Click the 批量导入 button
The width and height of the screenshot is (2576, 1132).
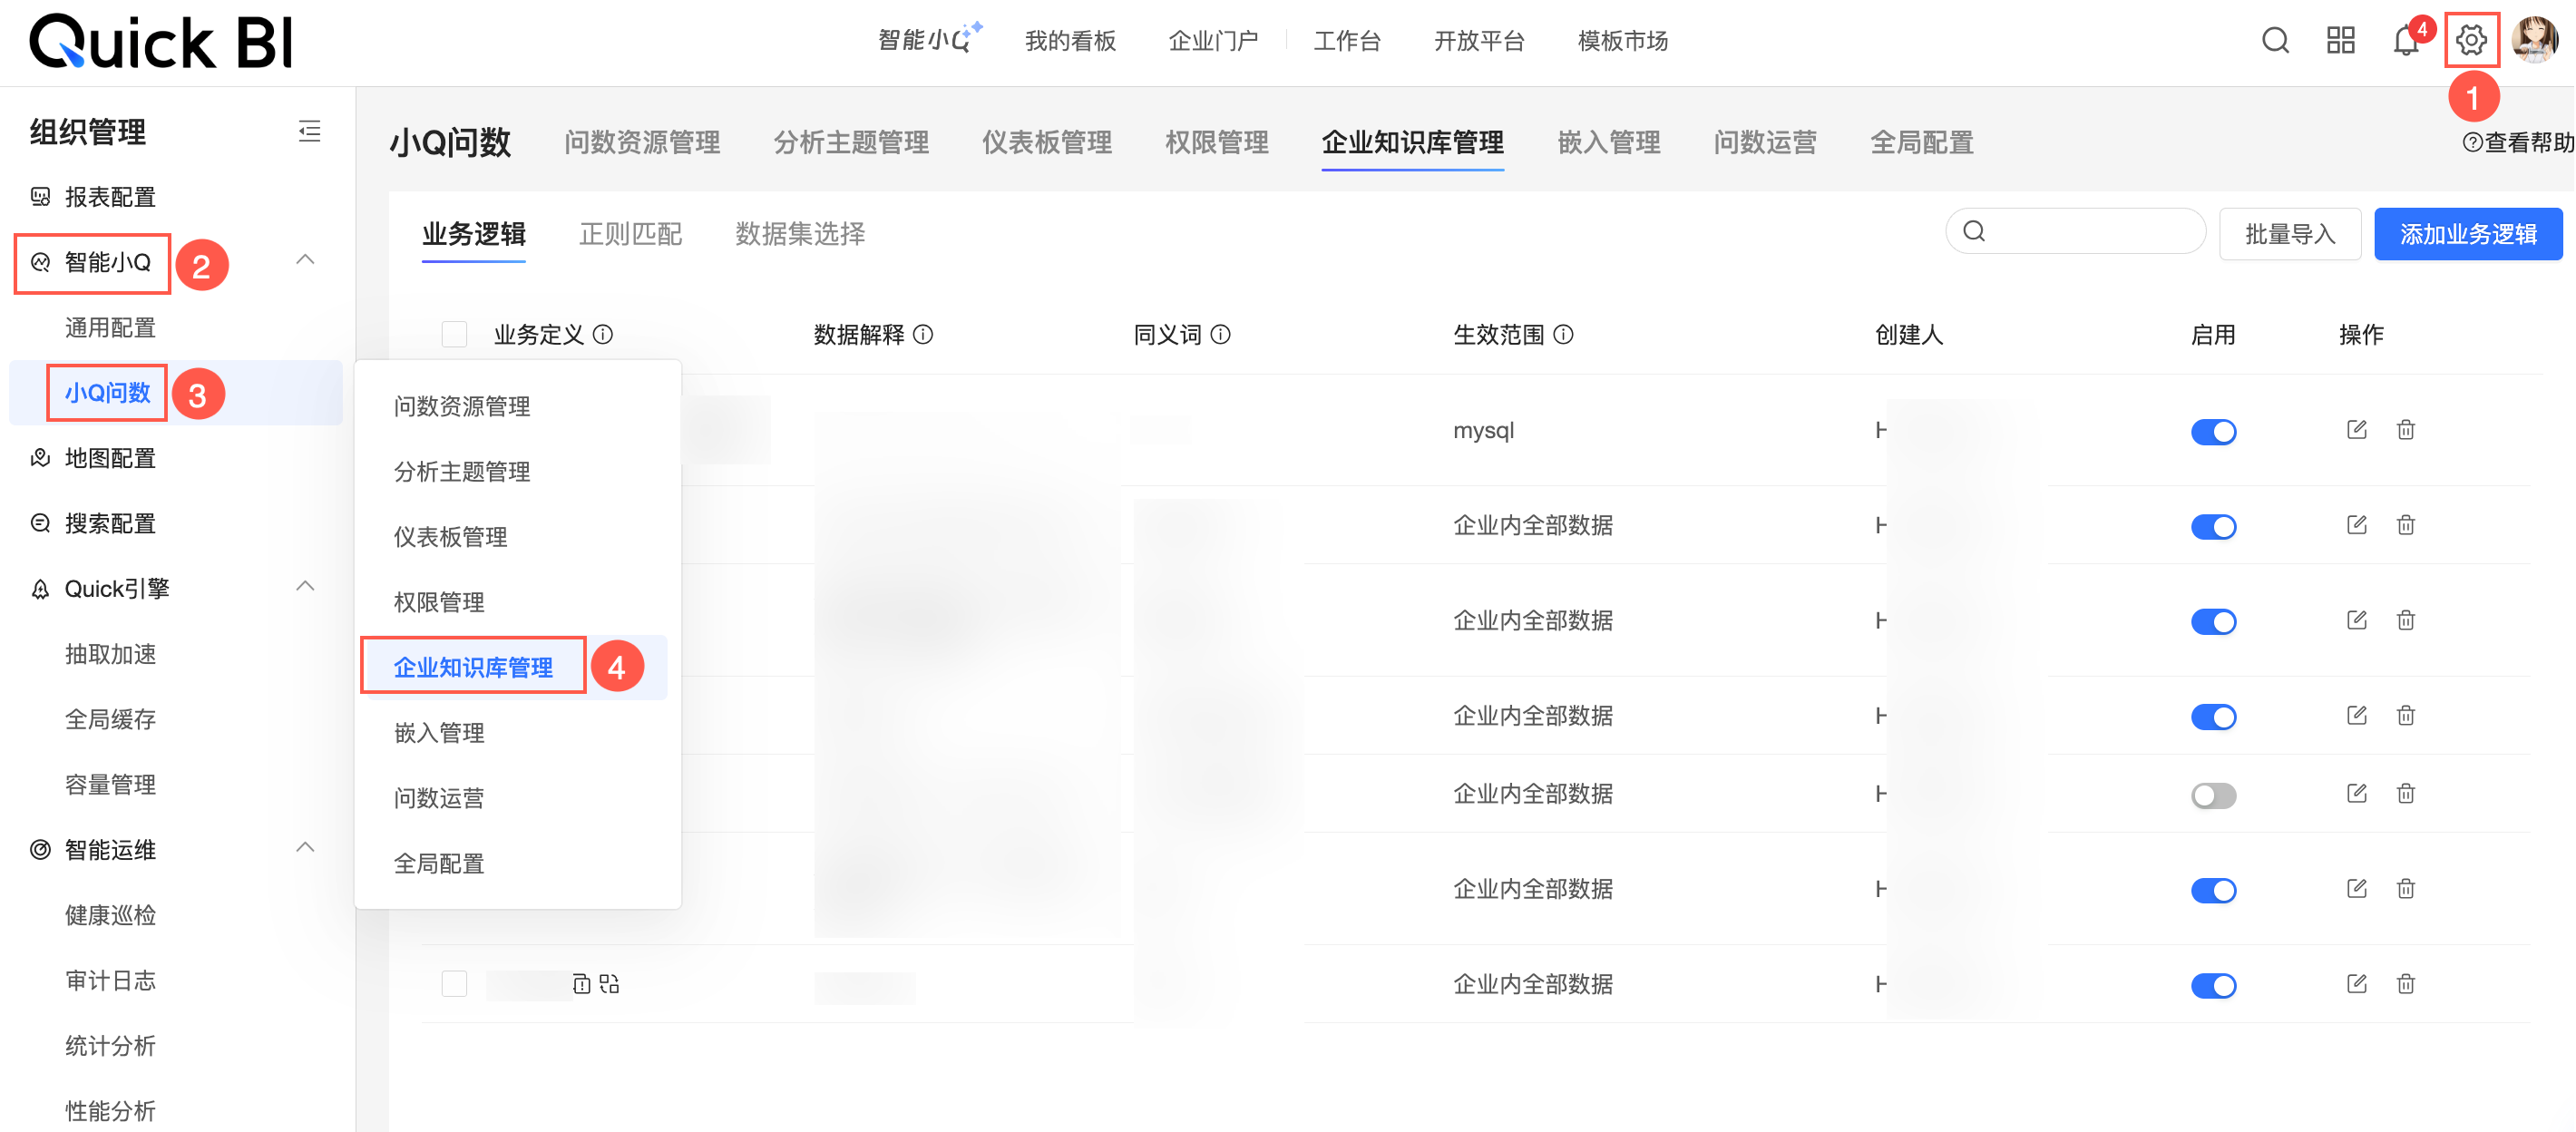click(2289, 234)
